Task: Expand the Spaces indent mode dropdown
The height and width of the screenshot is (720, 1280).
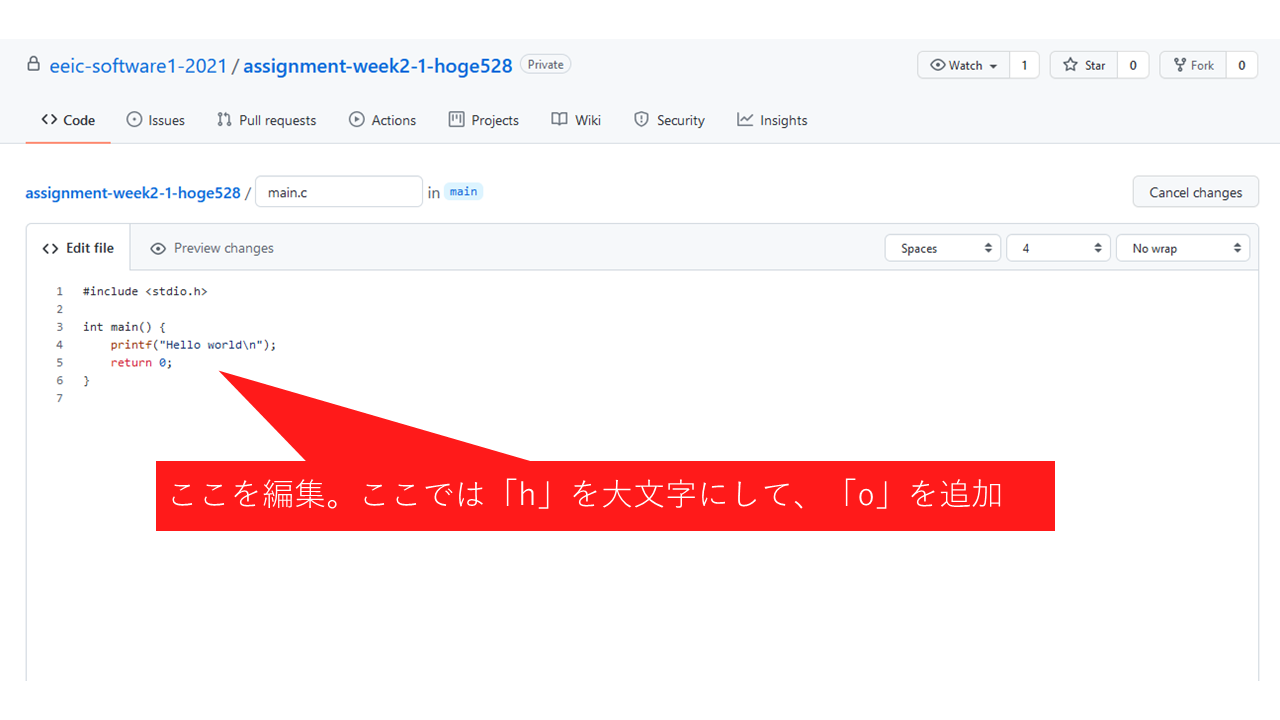Action: pos(942,248)
